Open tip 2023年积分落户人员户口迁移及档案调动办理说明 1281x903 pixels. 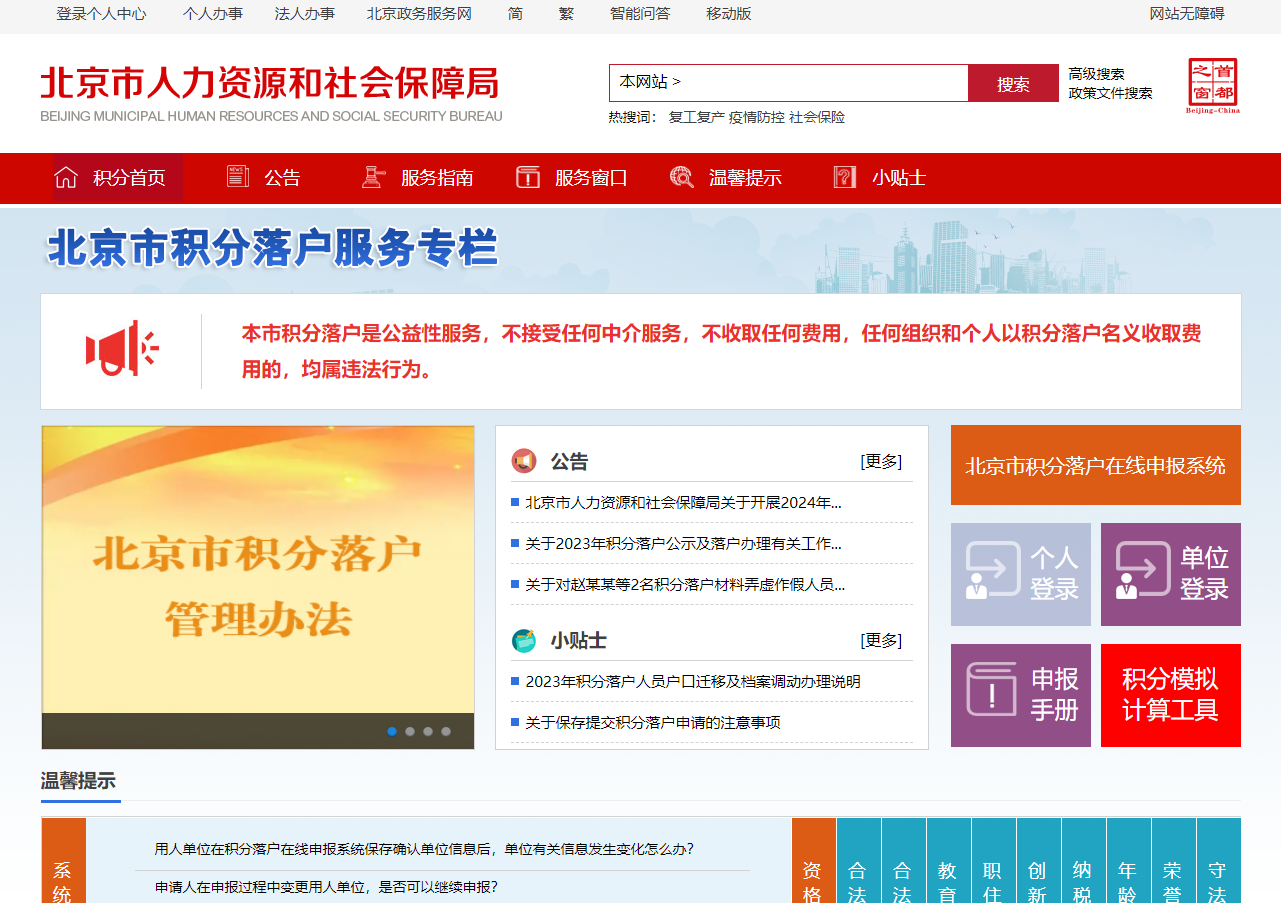(693, 681)
